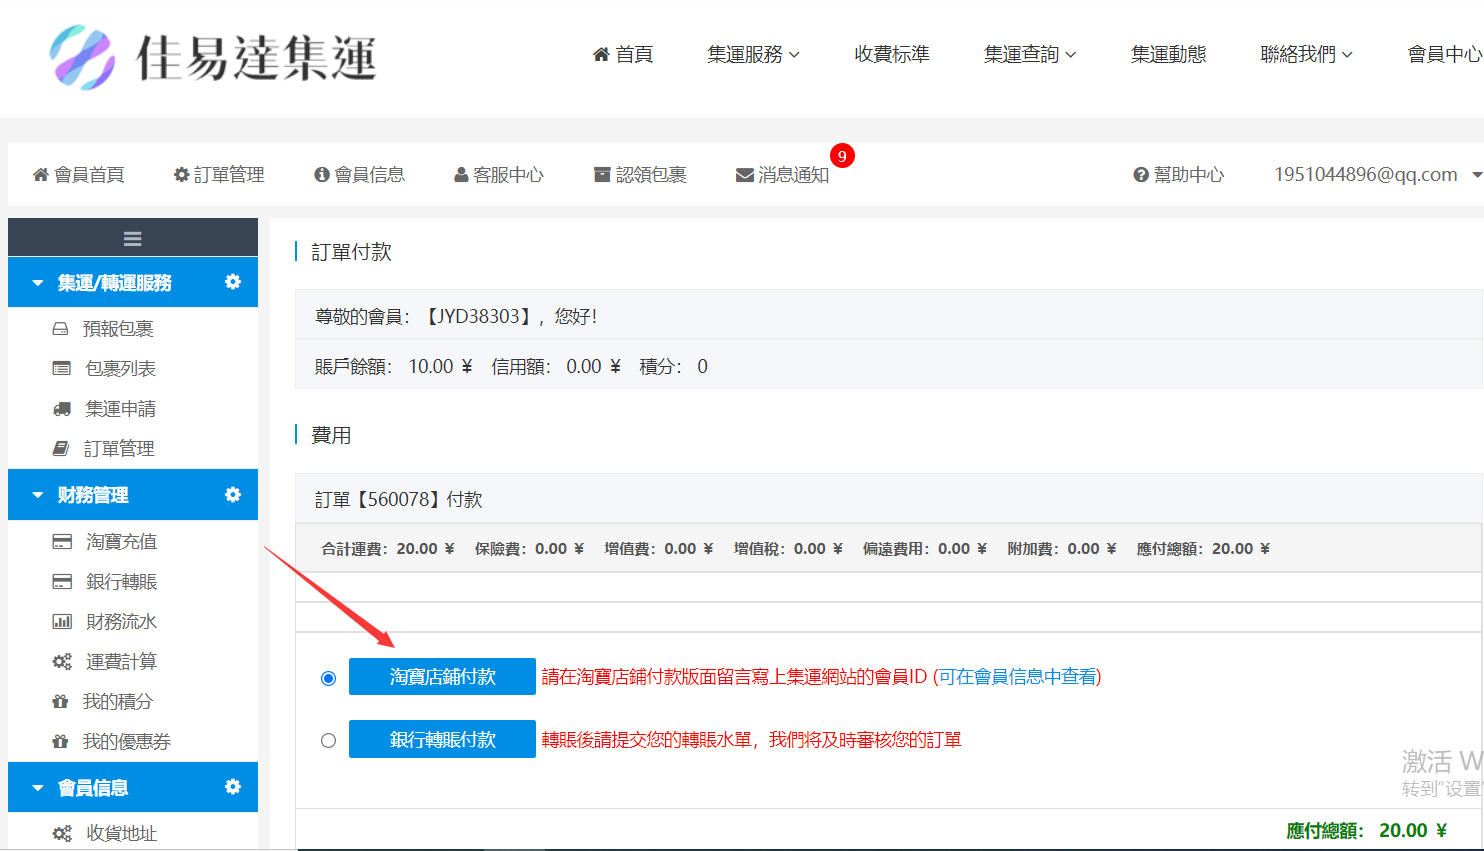Click the chart icon beside 財務流水
This screenshot has height=851, width=1484.
coord(62,622)
